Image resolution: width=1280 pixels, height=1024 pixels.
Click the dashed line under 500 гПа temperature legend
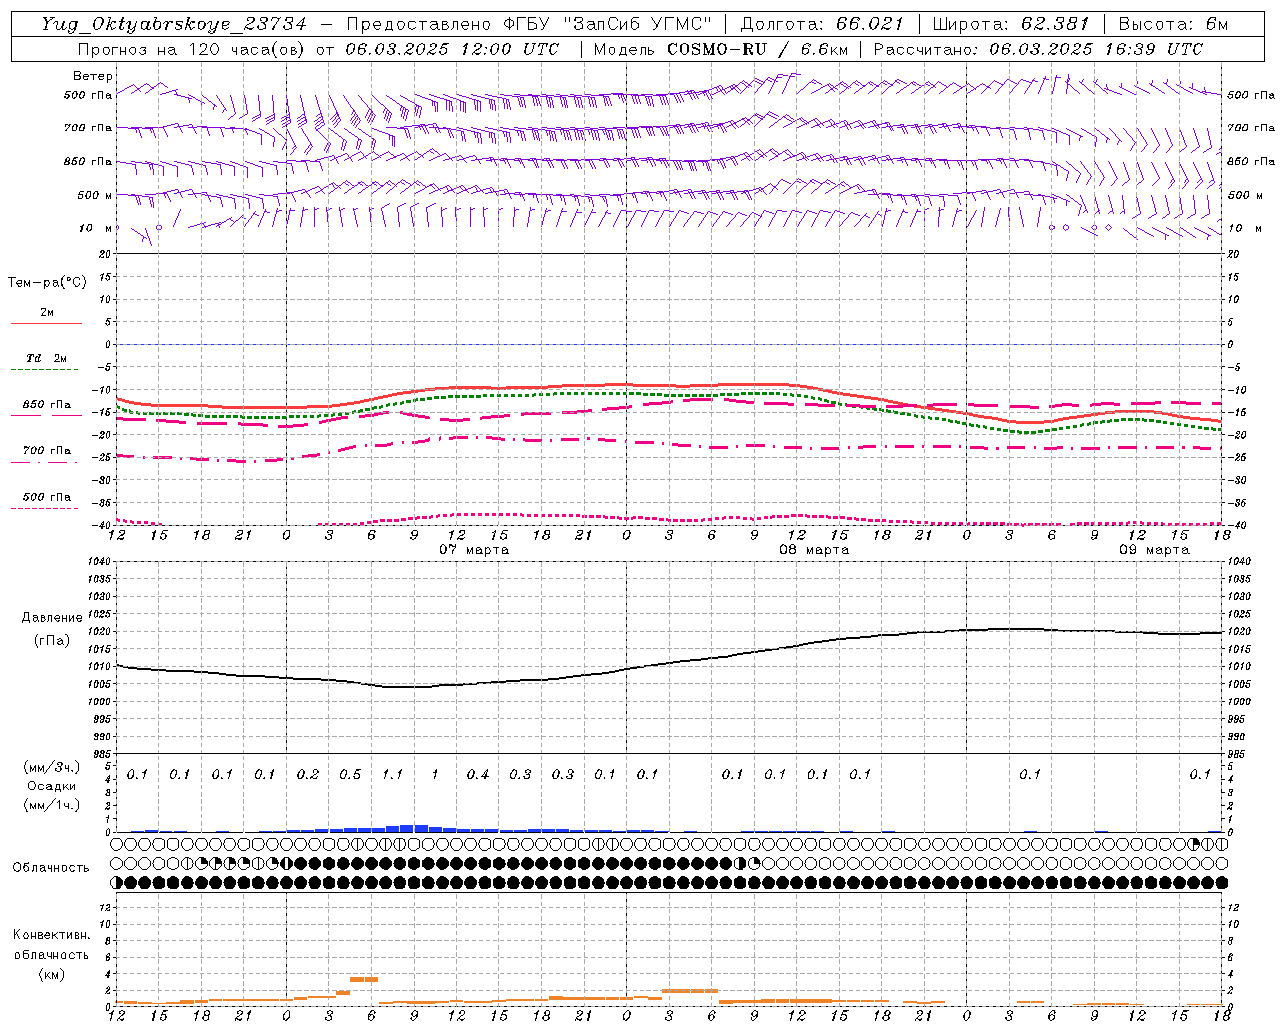point(45,508)
